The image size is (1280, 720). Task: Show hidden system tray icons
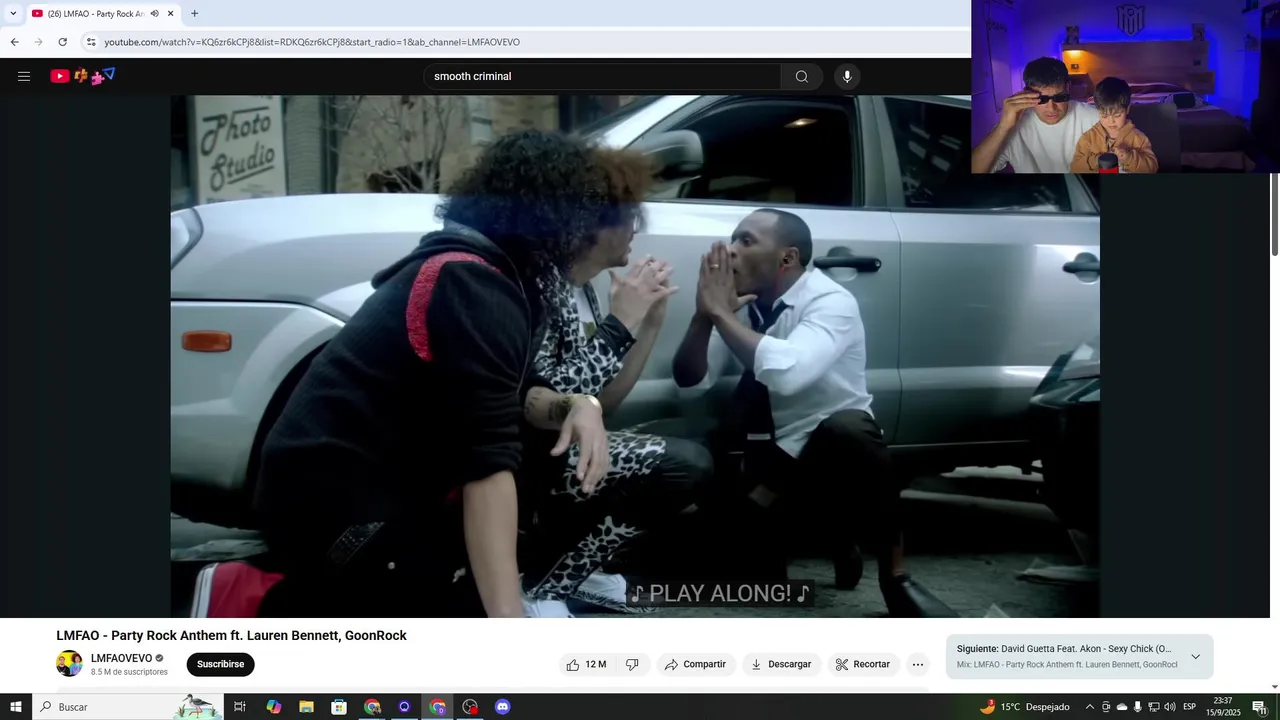pos(1090,707)
